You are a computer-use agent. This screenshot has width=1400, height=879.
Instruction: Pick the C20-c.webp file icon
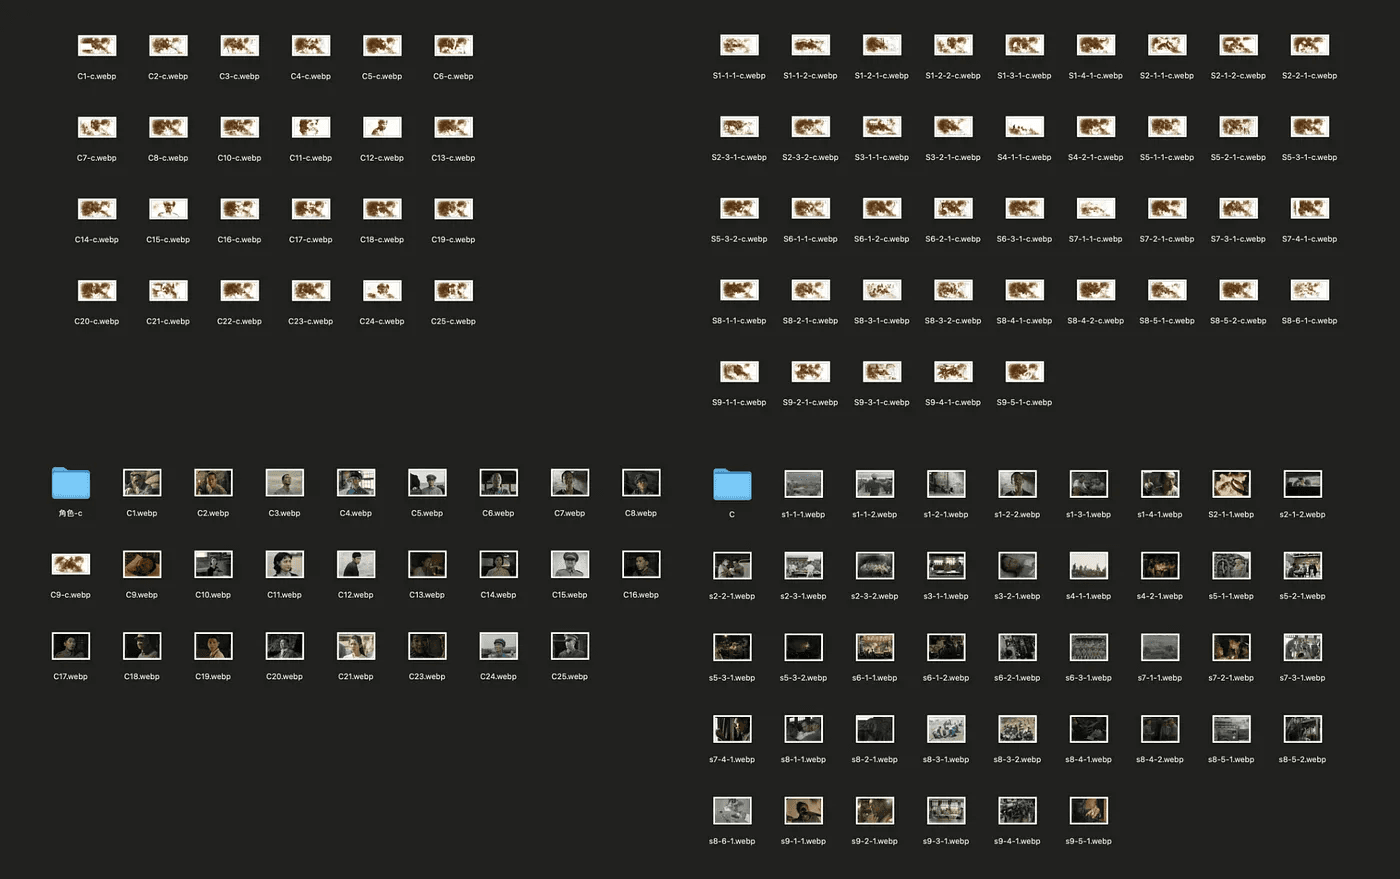[97, 291]
